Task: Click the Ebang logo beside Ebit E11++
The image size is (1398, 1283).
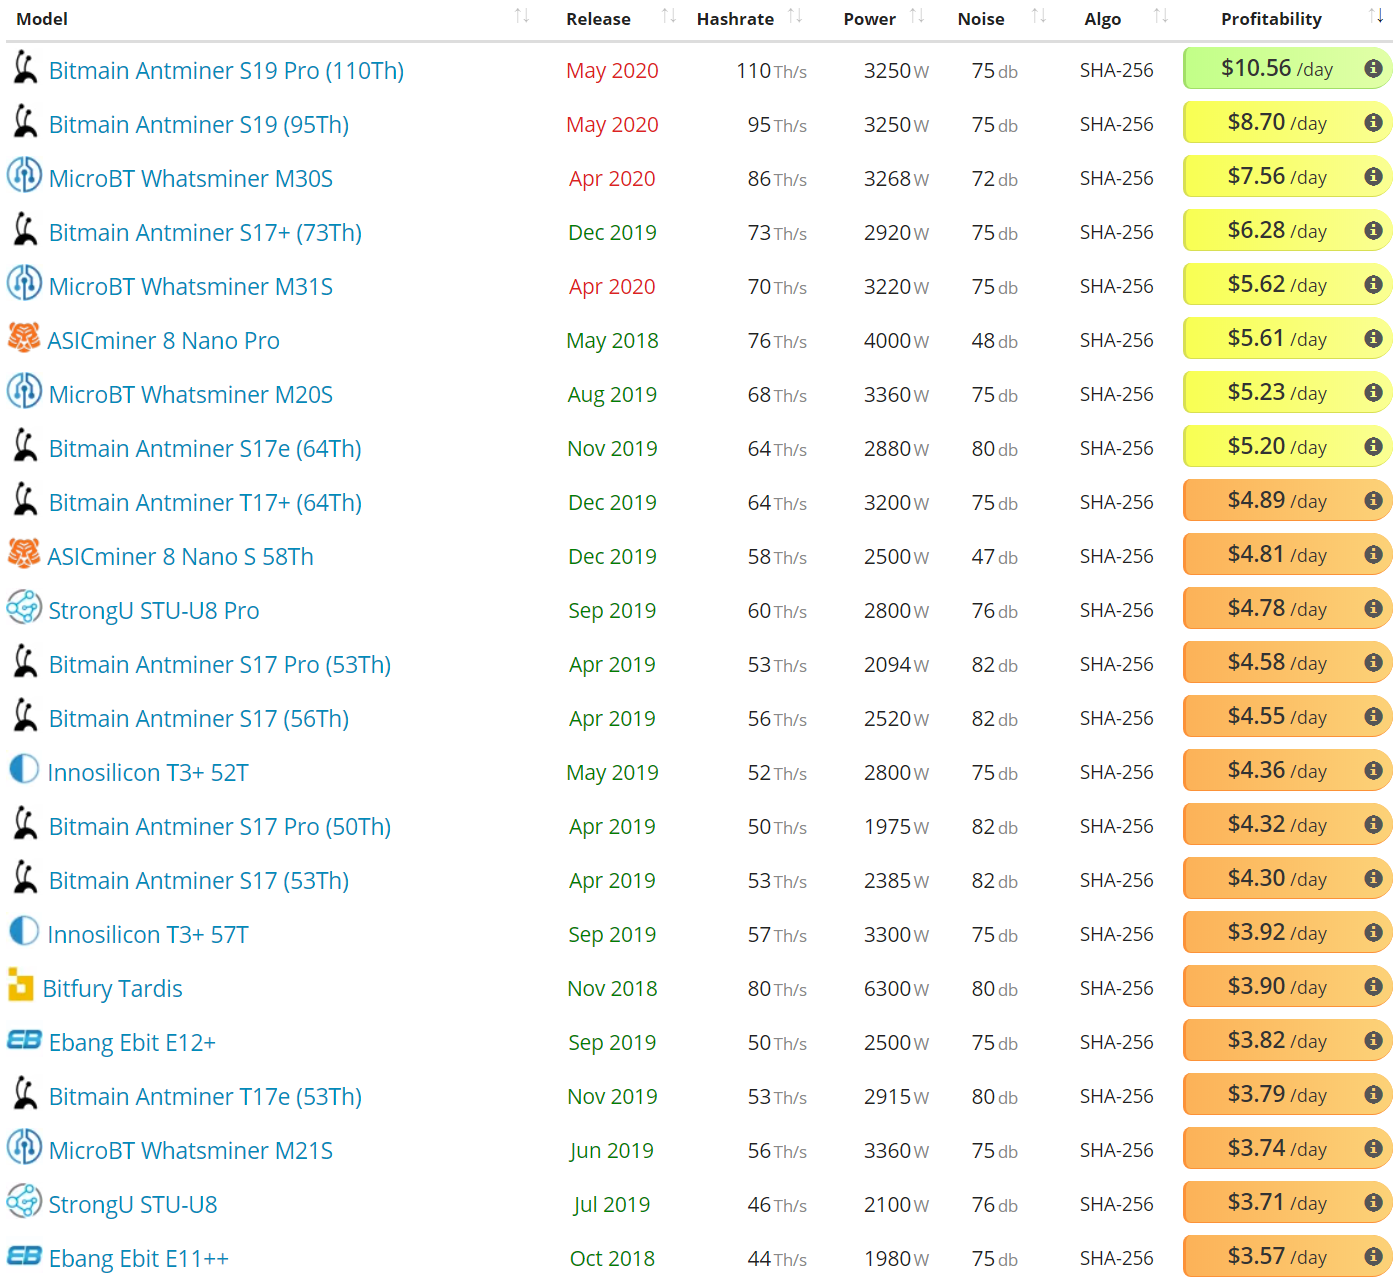Action: [25, 1256]
